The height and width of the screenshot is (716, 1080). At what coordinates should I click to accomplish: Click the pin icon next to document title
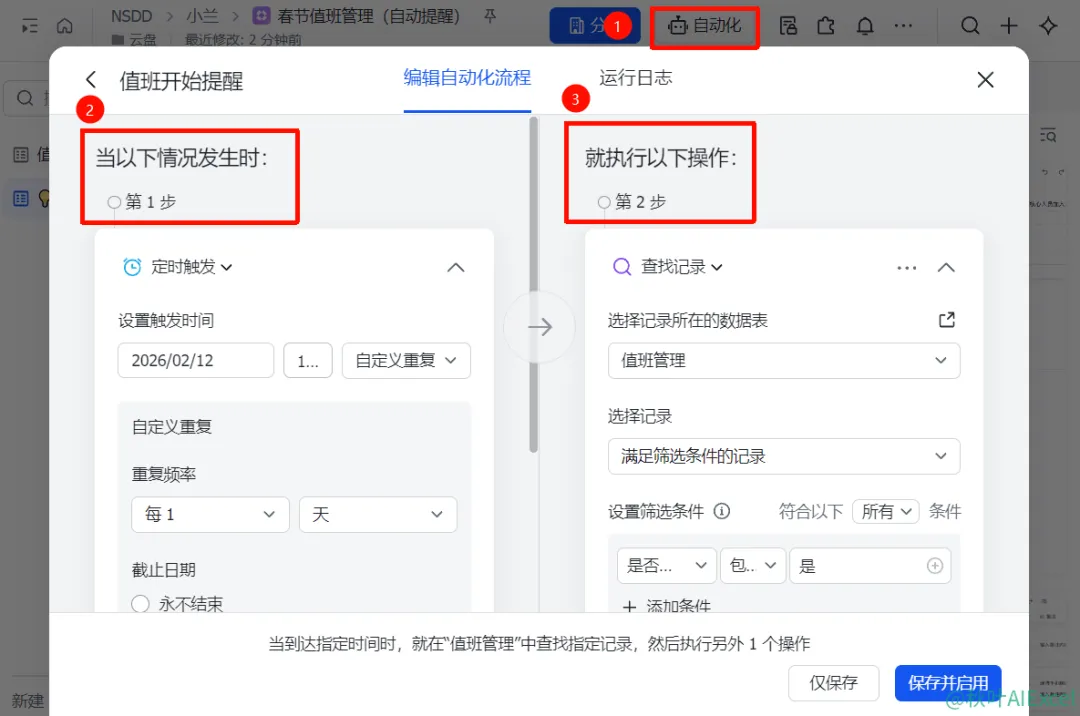pos(490,15)
